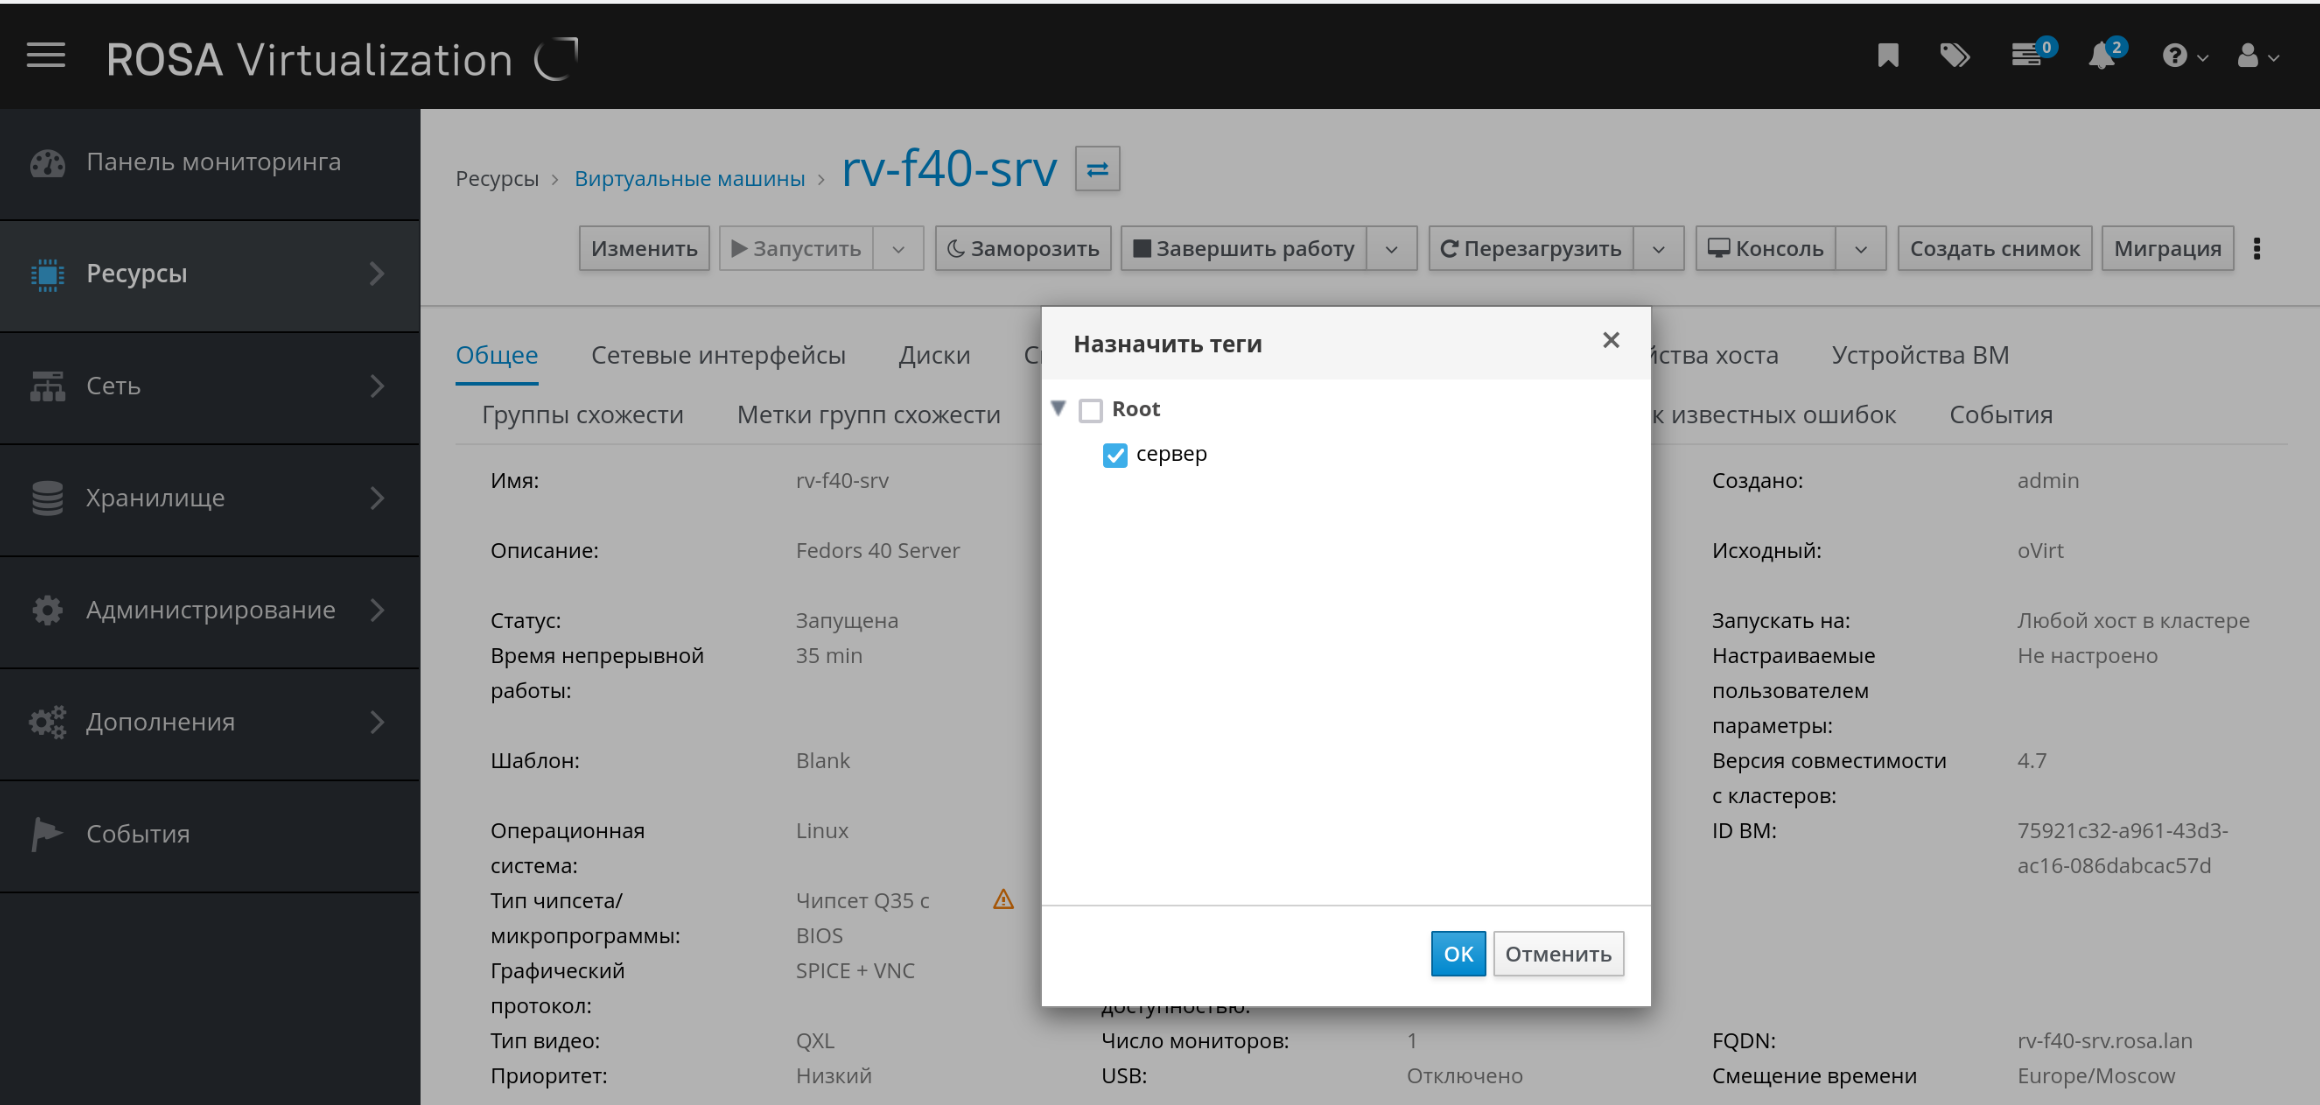Viewport: 2320px width, 1105px height.
Task: Click the switch VM arrows icon
Action: point(1097,169)
